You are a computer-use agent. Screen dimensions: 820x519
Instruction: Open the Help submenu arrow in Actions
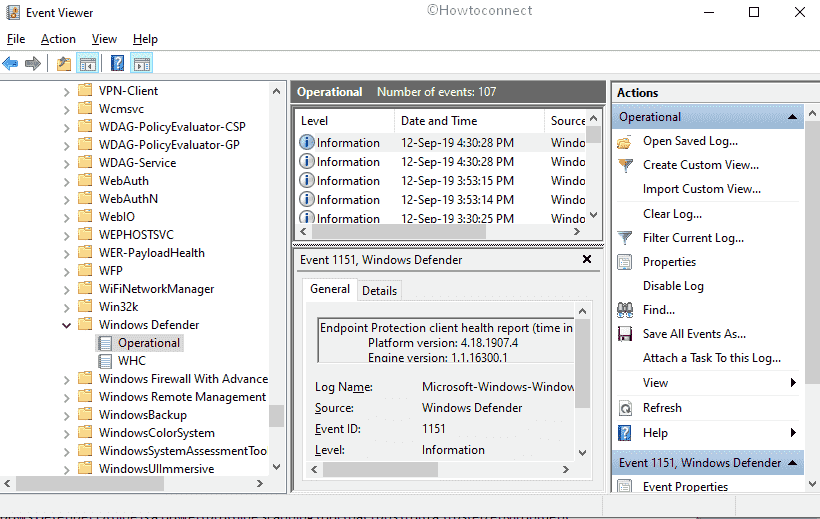click(793, 433)
